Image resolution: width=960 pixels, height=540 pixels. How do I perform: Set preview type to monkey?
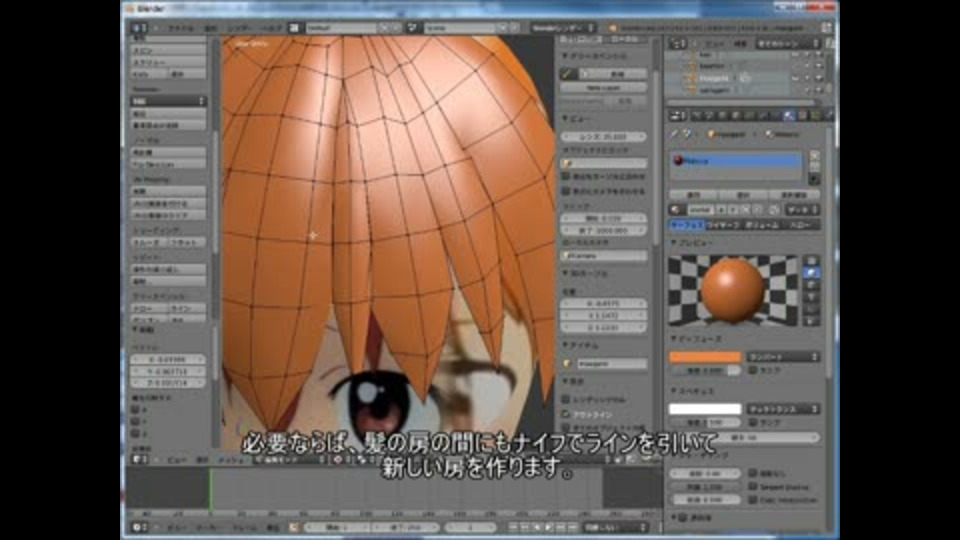pyautogui.click(x=812, y=298)
